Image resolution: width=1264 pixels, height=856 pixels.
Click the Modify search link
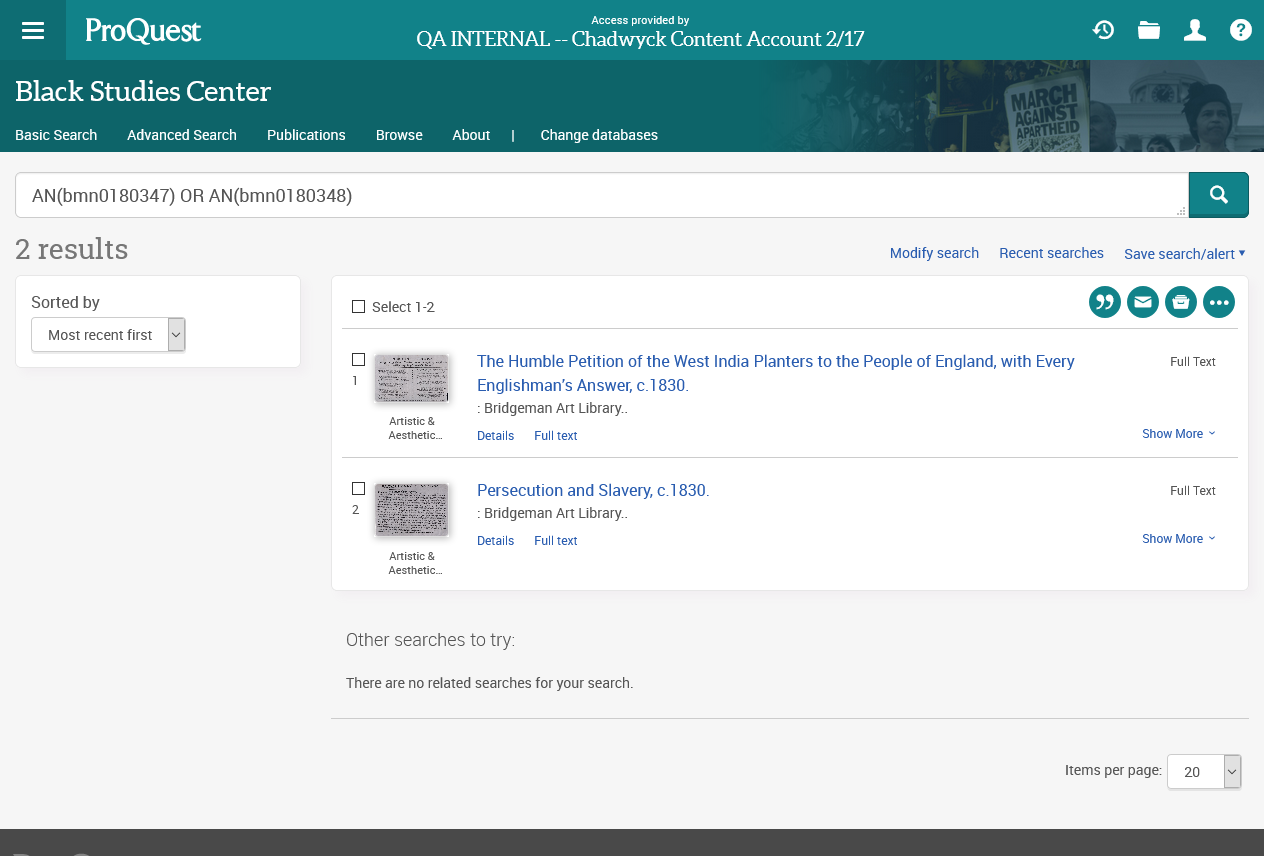click(x=934, y=253)
